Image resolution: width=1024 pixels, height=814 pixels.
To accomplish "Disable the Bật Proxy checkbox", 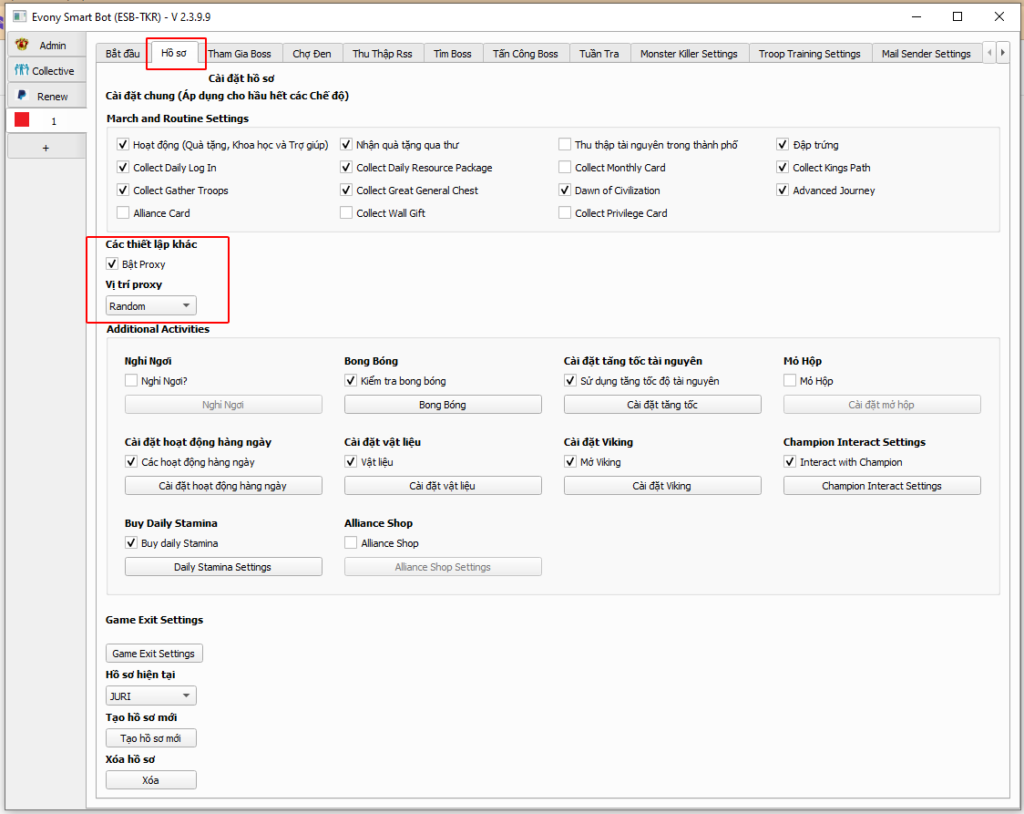I will 112,264.
